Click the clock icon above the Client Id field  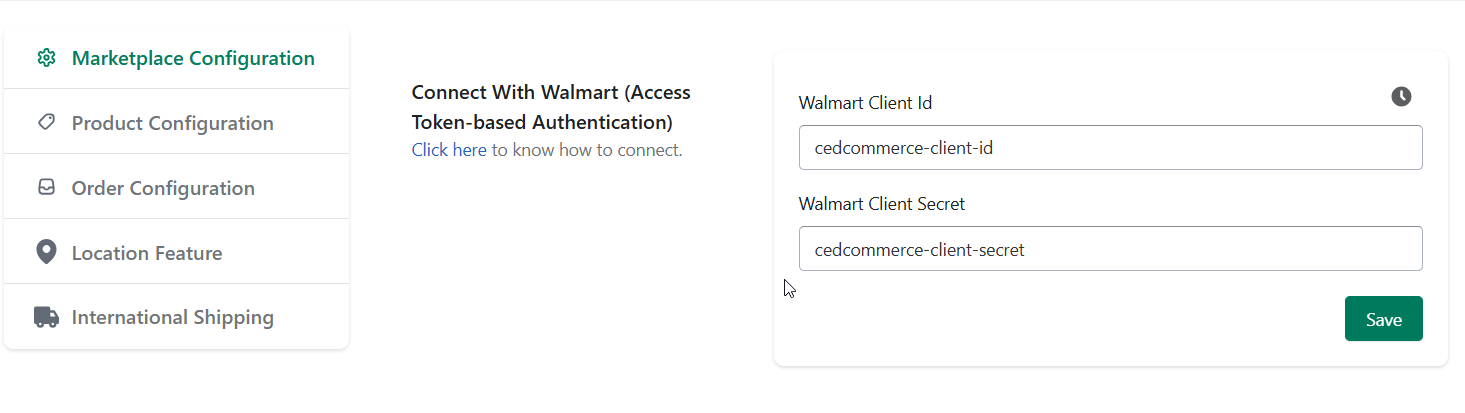coord(1401,96)
